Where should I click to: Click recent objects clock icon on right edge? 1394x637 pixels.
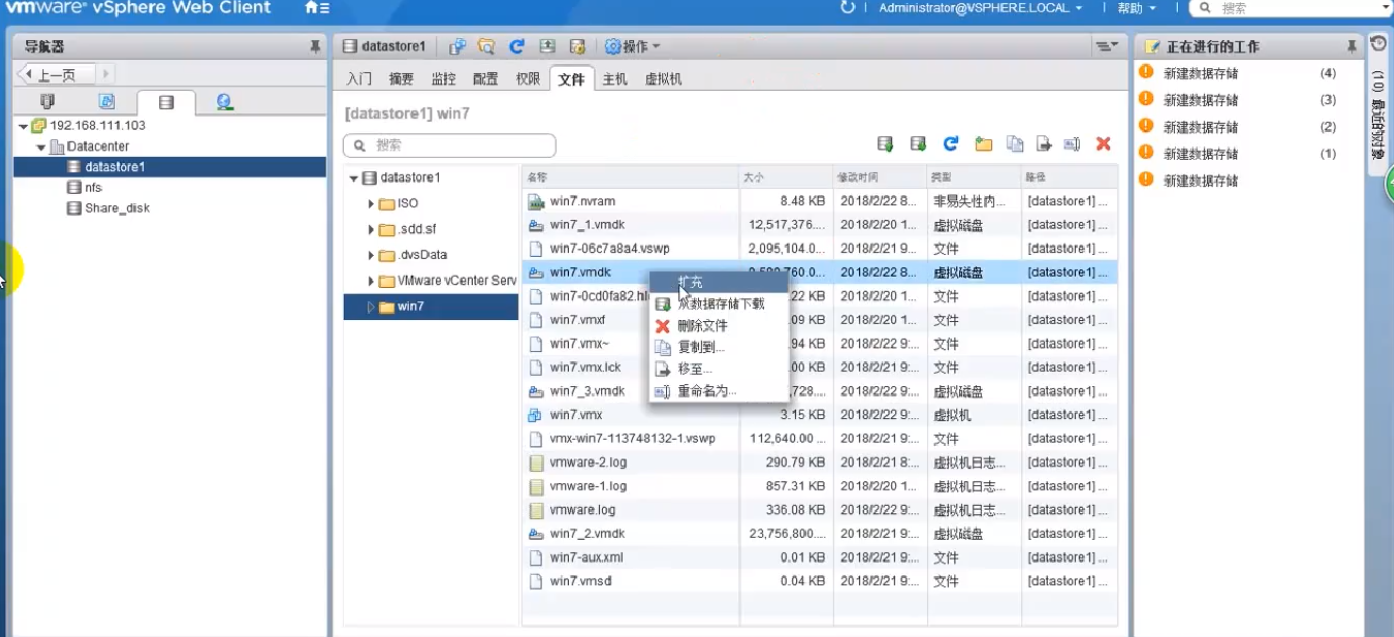[1378, 44]
